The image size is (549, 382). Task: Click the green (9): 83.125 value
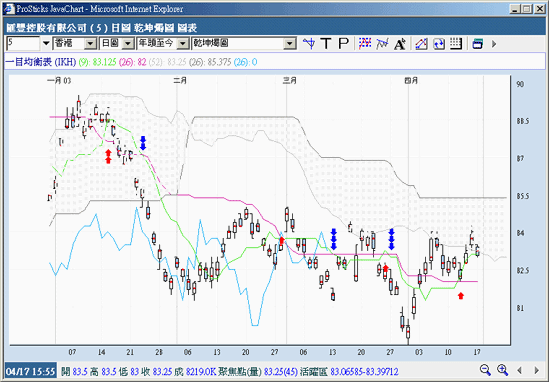point(97,62)
